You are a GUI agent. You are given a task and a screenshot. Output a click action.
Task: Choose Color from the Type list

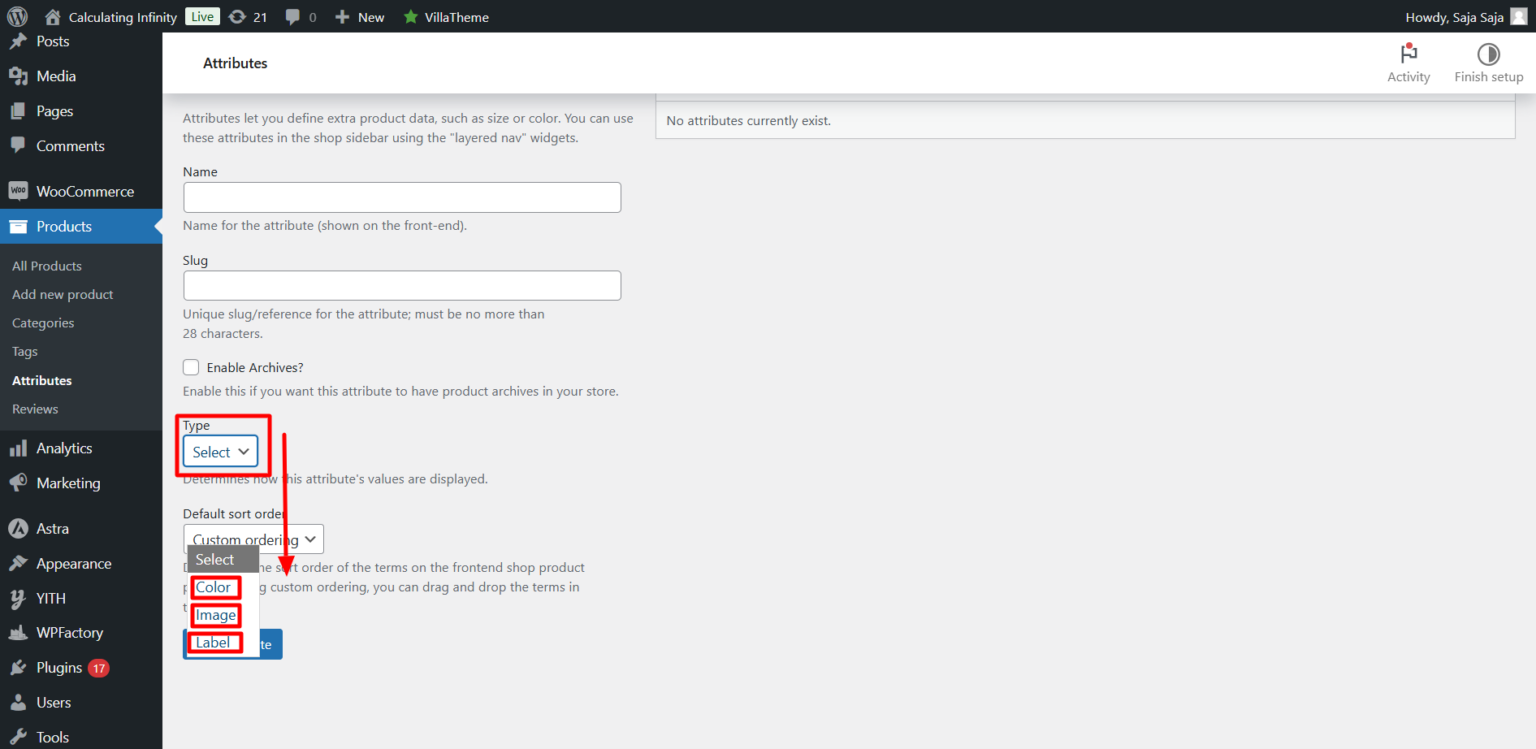[214, 587]
